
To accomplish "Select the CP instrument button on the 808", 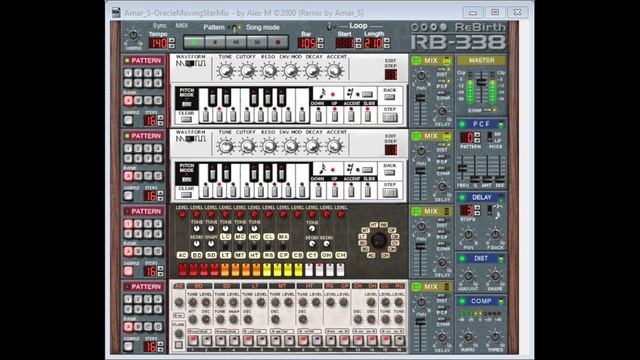I will [x=283, y=255].
